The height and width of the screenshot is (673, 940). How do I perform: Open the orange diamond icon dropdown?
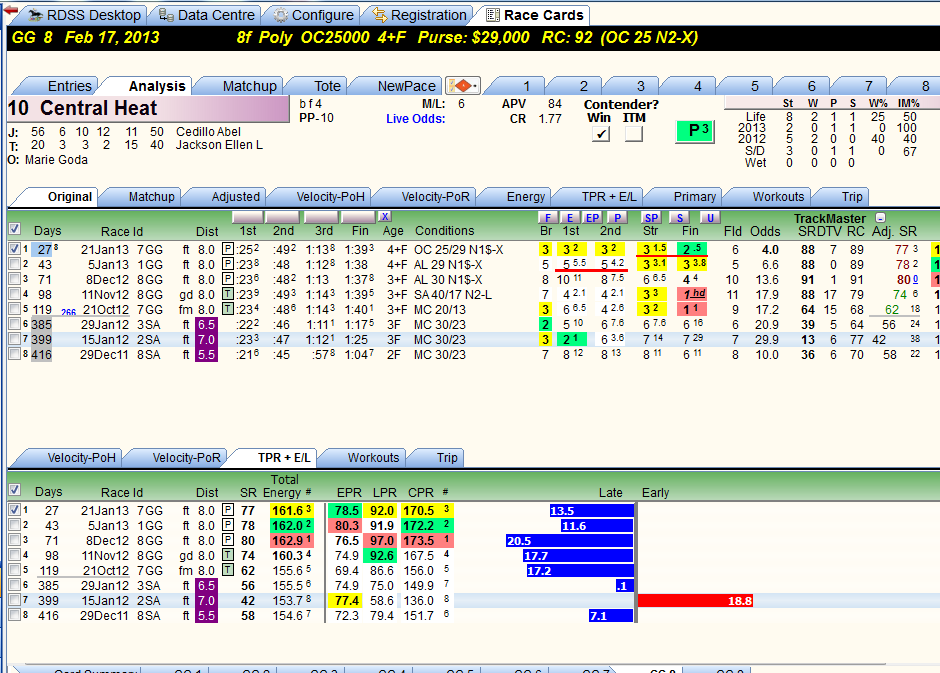(x=463, y=86)
